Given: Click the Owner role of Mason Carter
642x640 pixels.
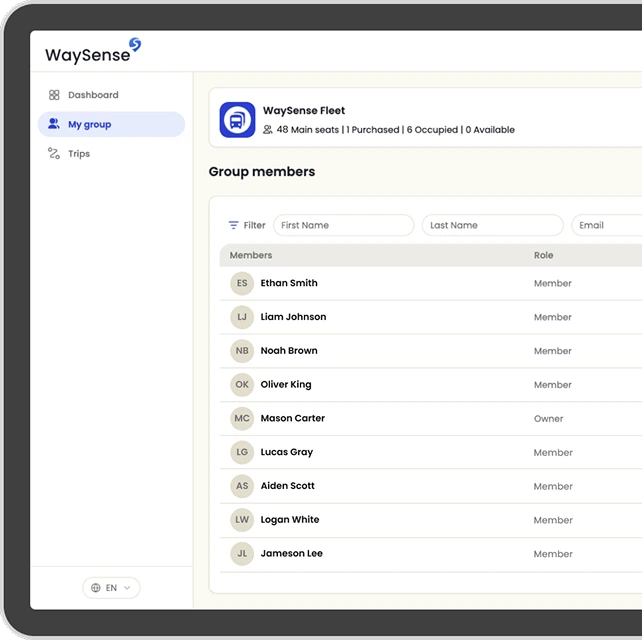Looking at the screenshot, I should click(549, 418).
